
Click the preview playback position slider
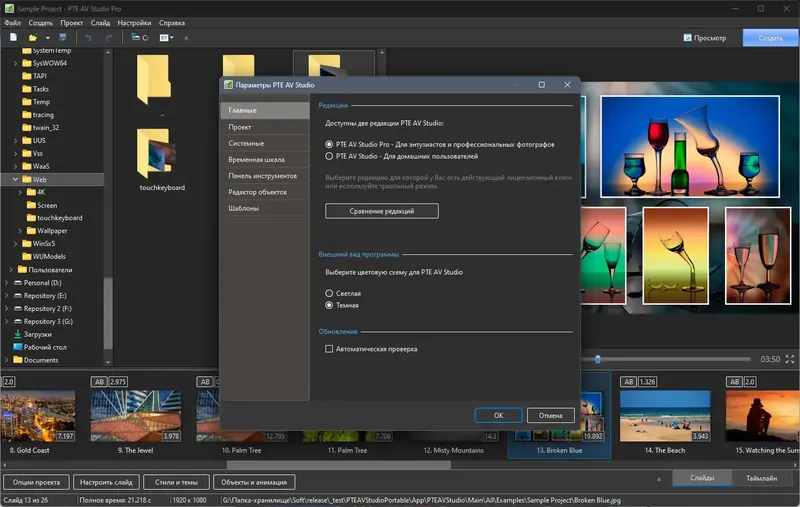point(598,358)
